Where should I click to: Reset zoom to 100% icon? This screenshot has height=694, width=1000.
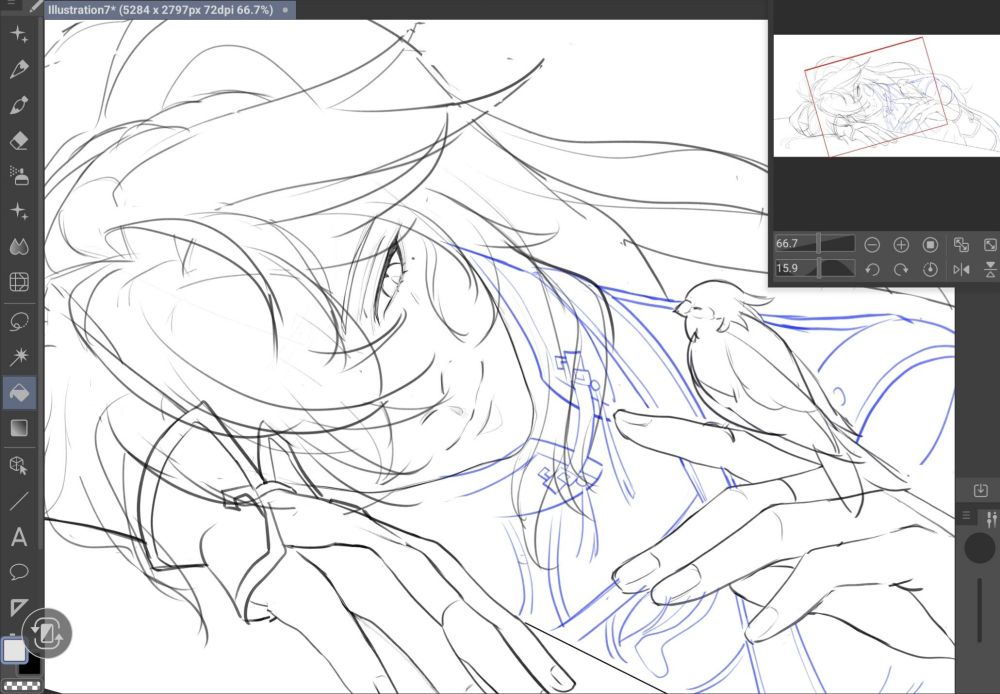click(930, 244)
